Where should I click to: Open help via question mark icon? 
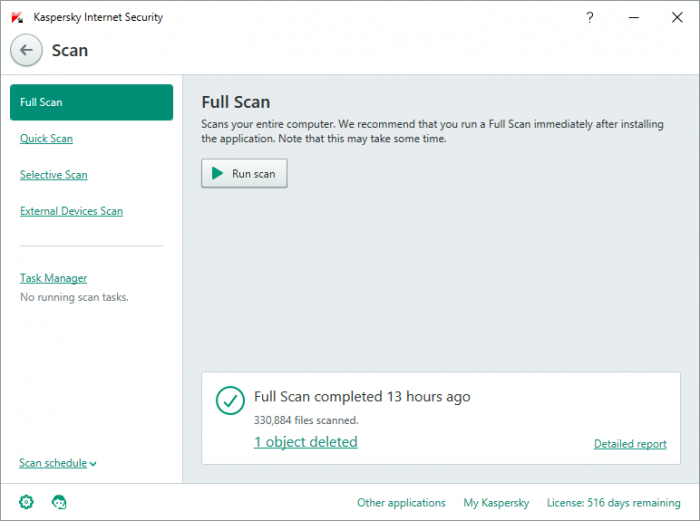coord(590,18)
